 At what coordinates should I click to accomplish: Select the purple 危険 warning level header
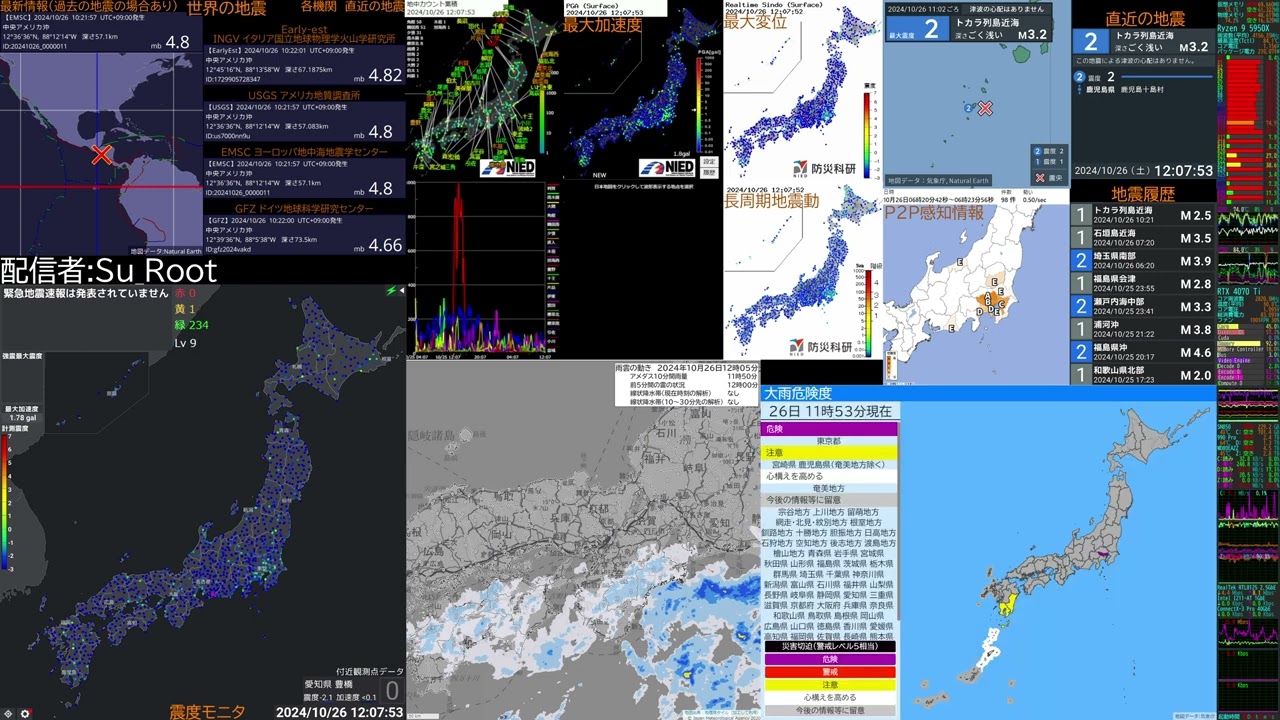(x=830, y=429)
